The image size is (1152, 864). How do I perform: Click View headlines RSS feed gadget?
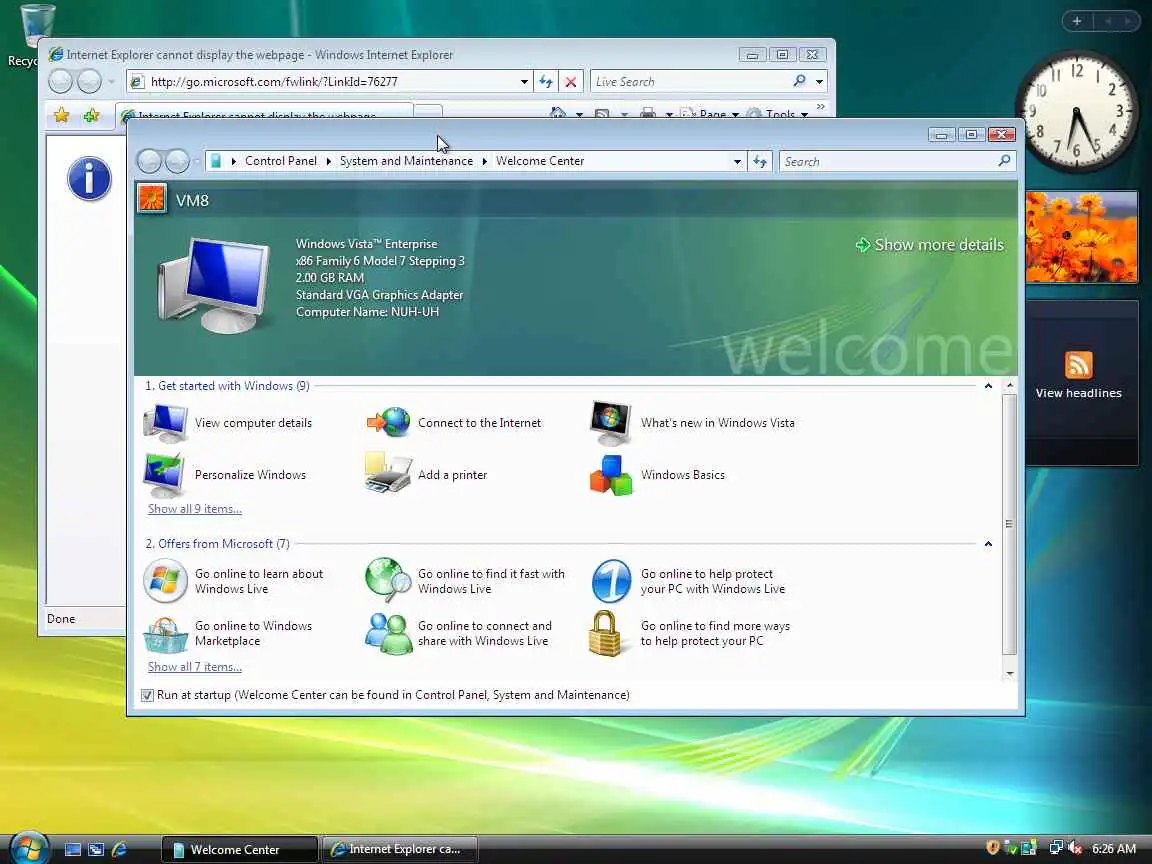pos(1078,374)
